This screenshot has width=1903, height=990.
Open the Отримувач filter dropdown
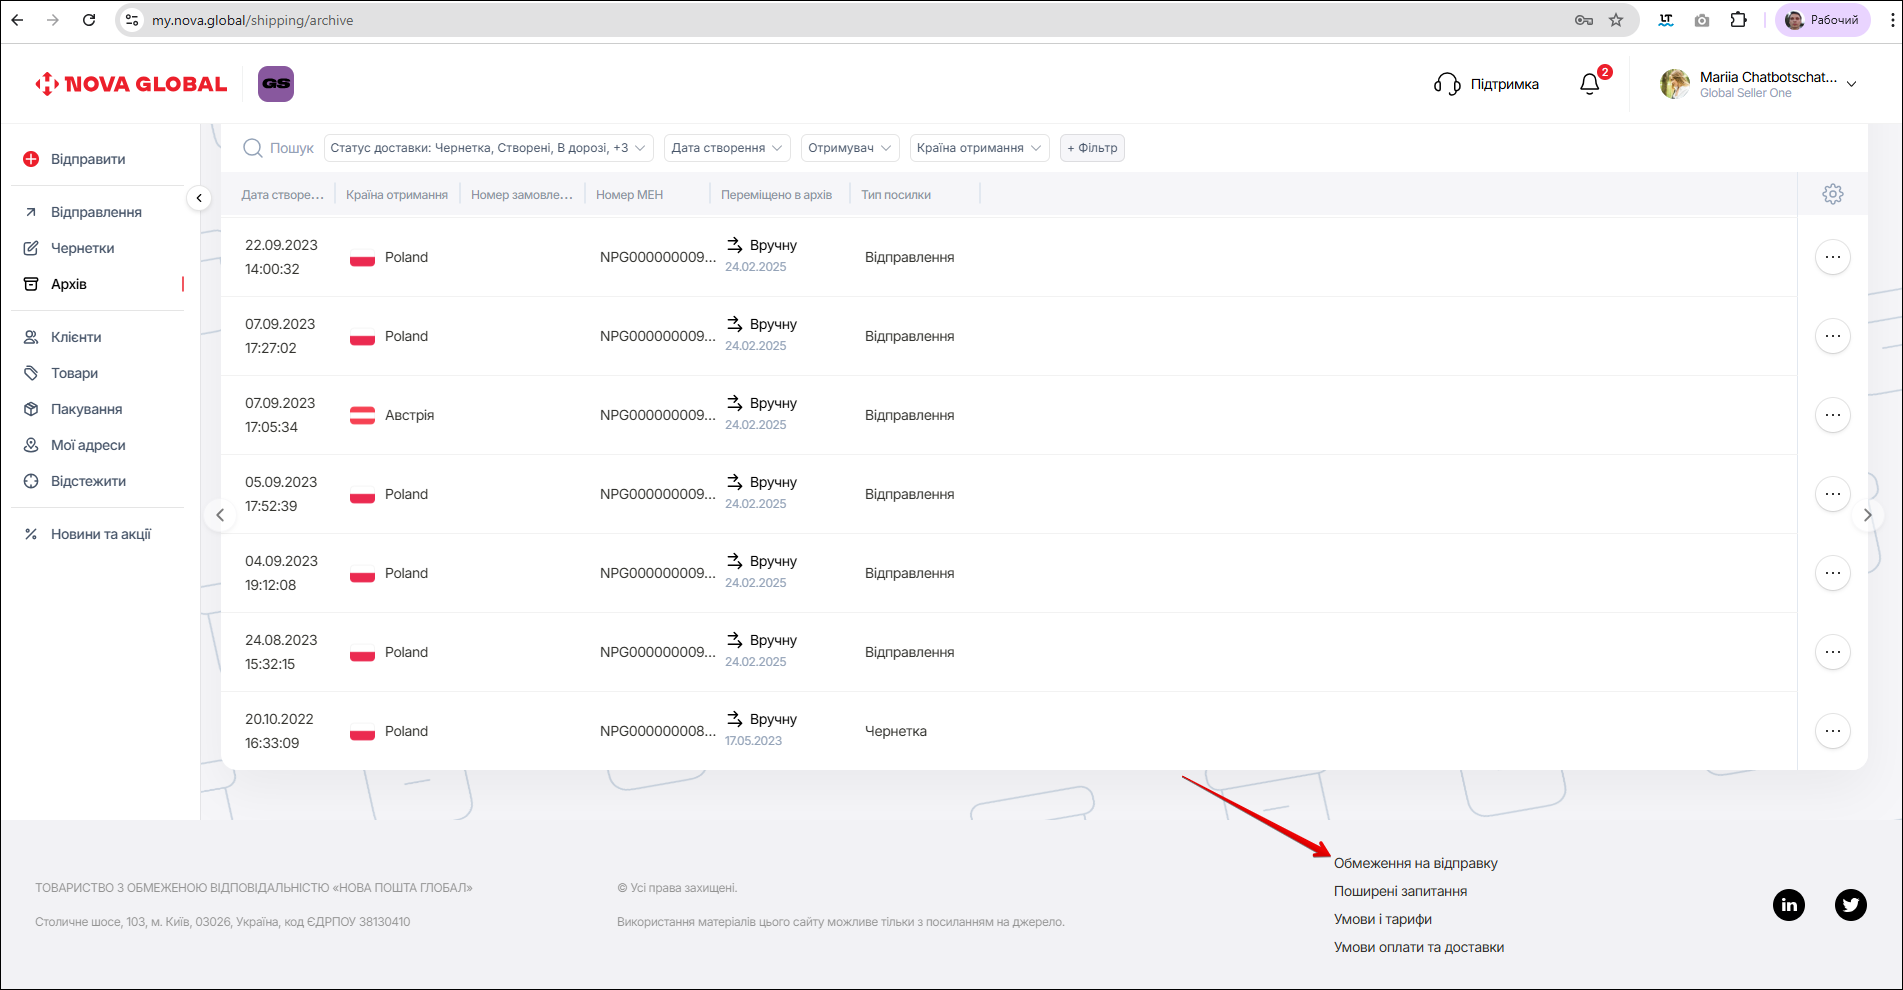[x=850, y=148]
